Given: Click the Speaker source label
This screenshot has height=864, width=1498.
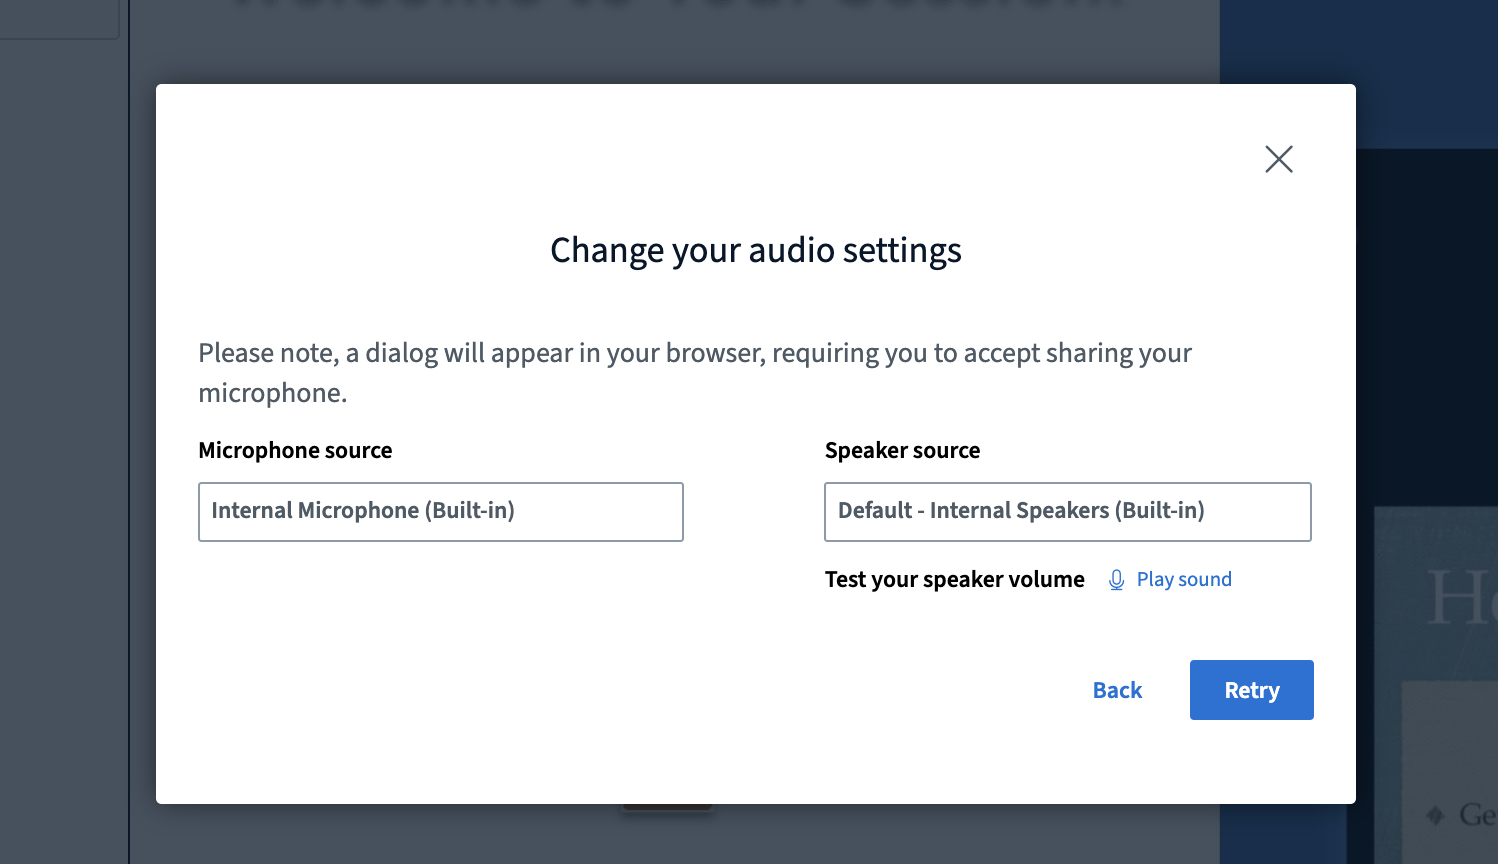Looking at the screenshot, I should (x=902, y=450).
